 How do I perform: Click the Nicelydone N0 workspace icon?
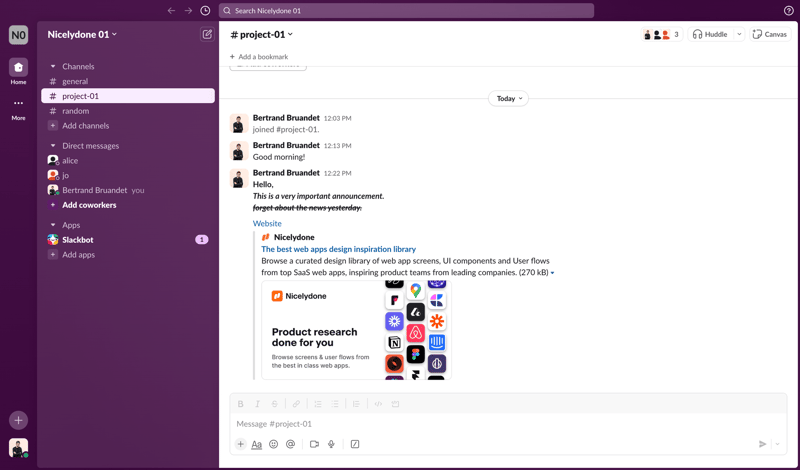point(18,35)
